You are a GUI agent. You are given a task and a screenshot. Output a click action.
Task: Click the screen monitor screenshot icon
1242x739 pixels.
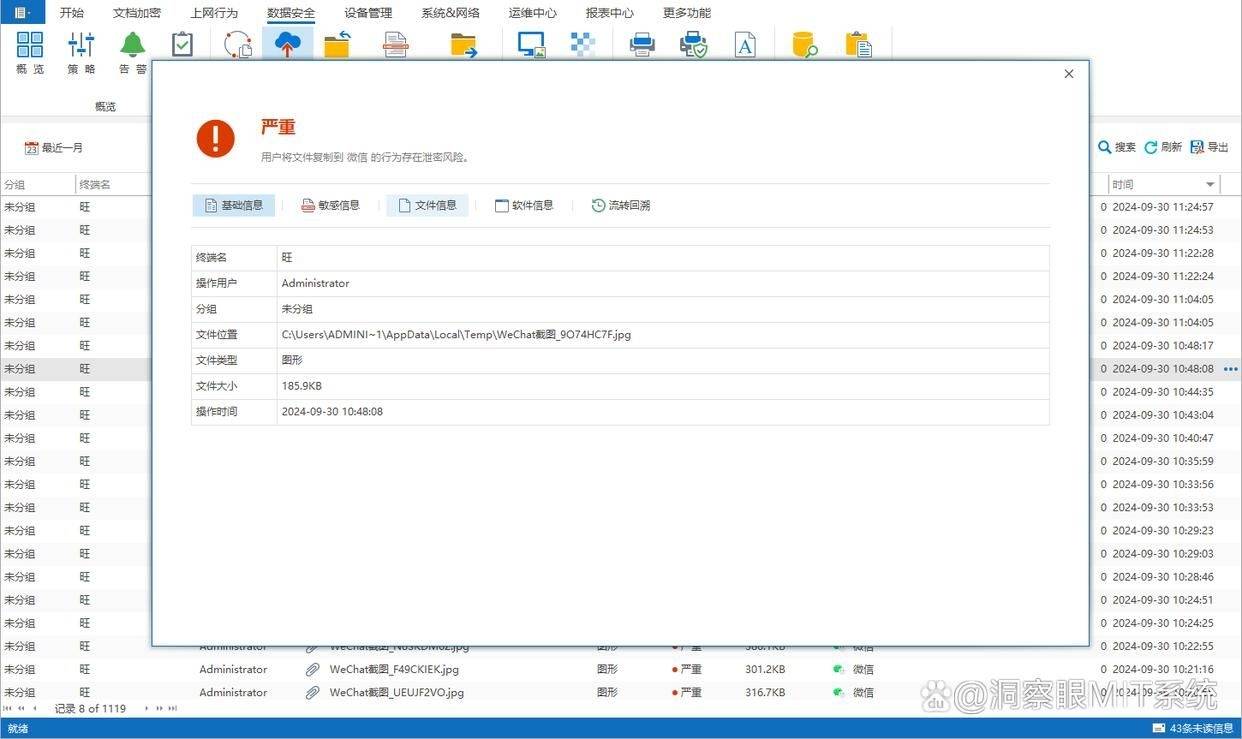531,44
